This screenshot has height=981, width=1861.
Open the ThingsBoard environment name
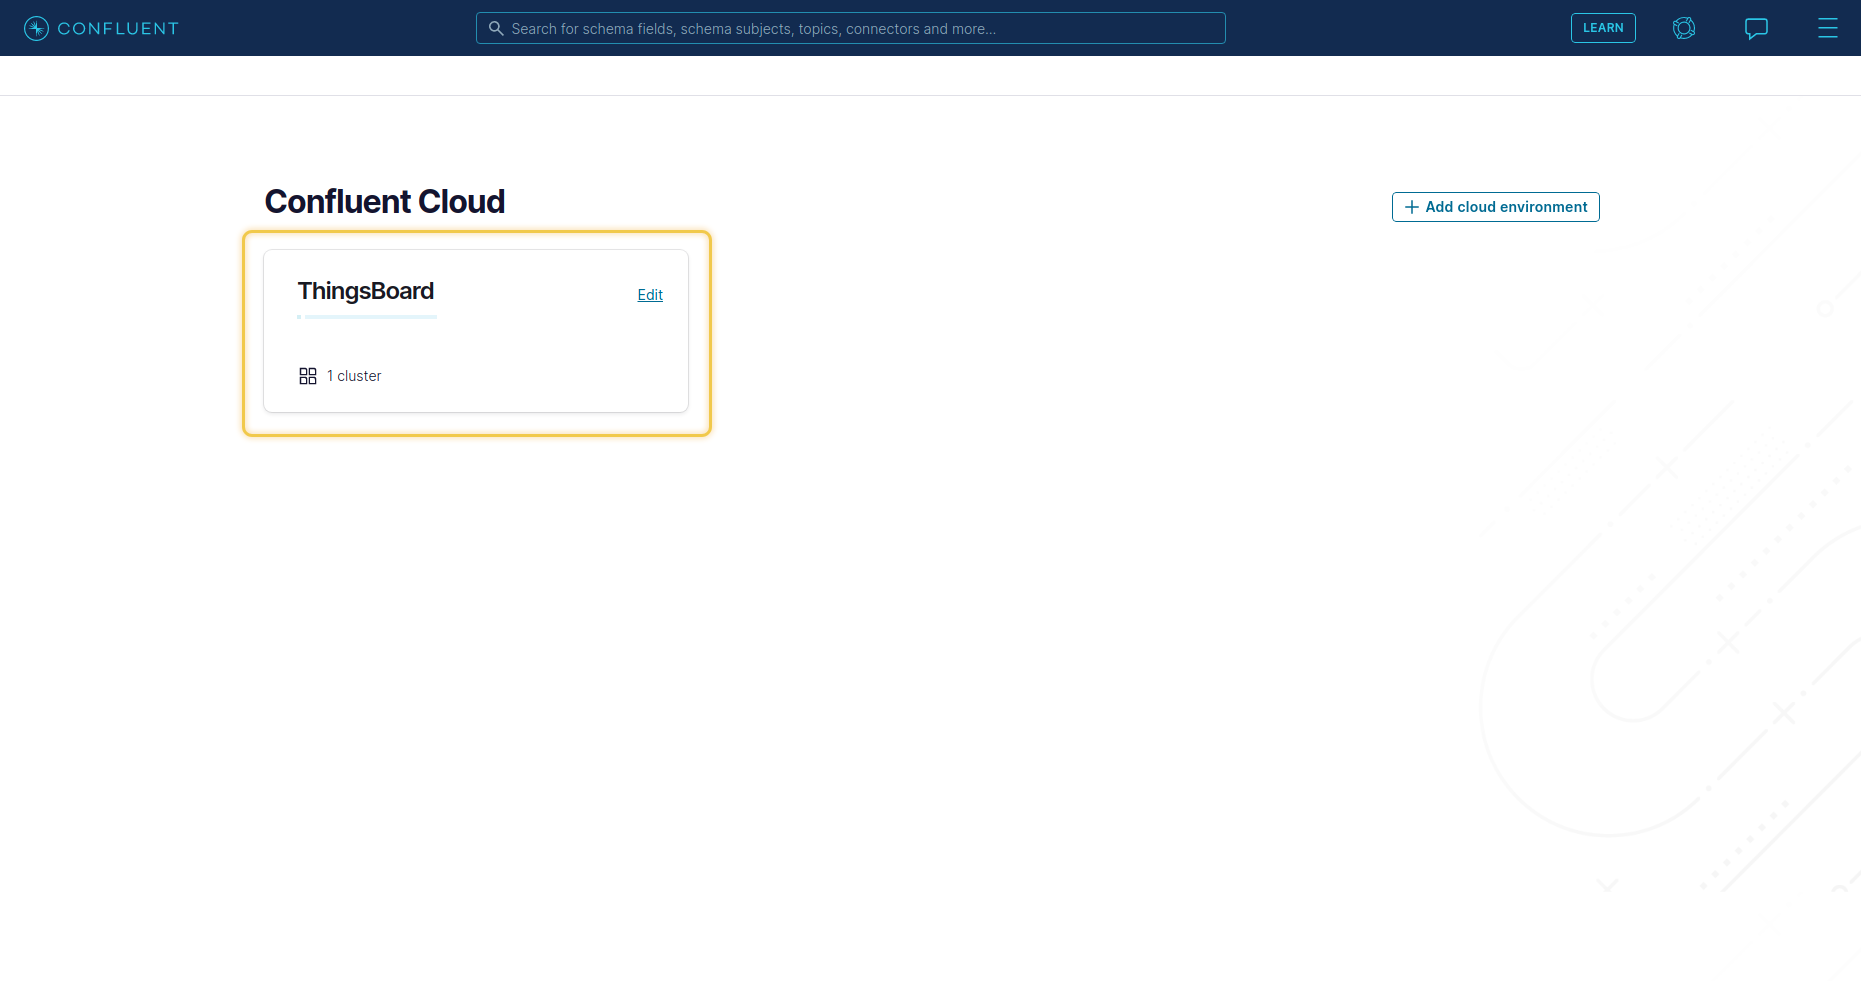point(366,291)
